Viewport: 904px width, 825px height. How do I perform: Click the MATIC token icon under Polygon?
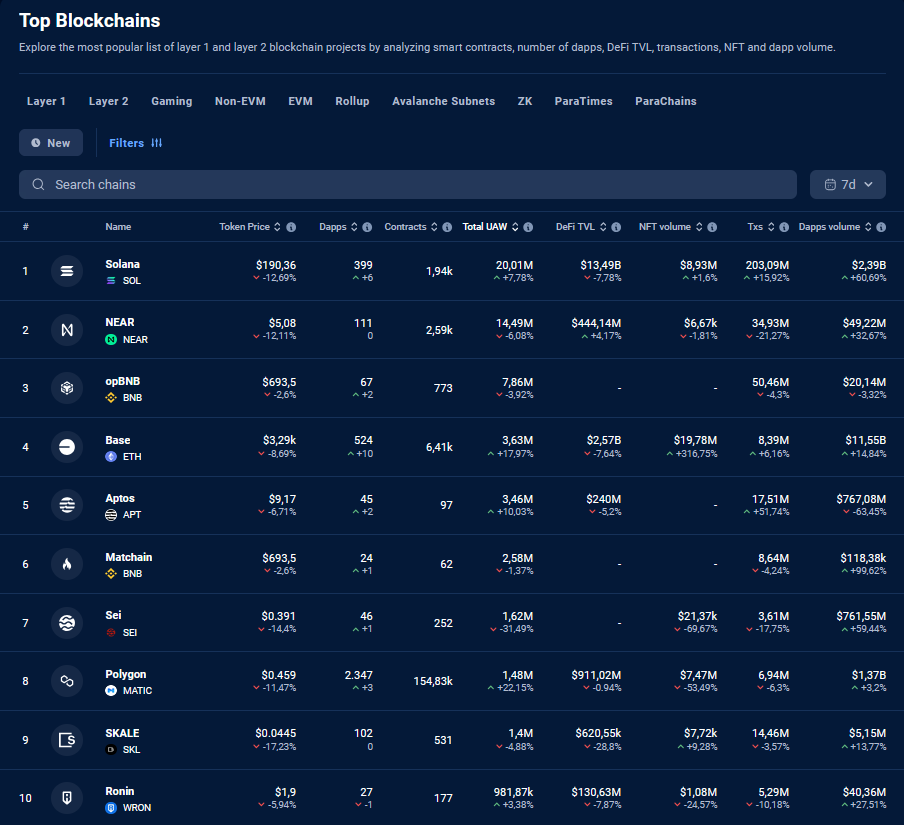point(111,691)
